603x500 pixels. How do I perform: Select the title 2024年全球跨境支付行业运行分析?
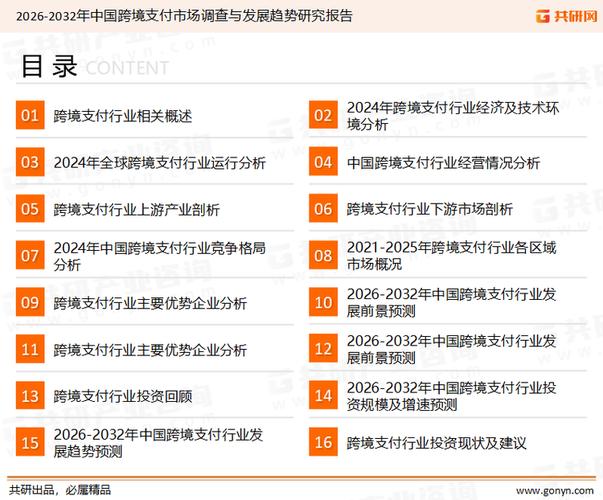click(x=160, y=163)
